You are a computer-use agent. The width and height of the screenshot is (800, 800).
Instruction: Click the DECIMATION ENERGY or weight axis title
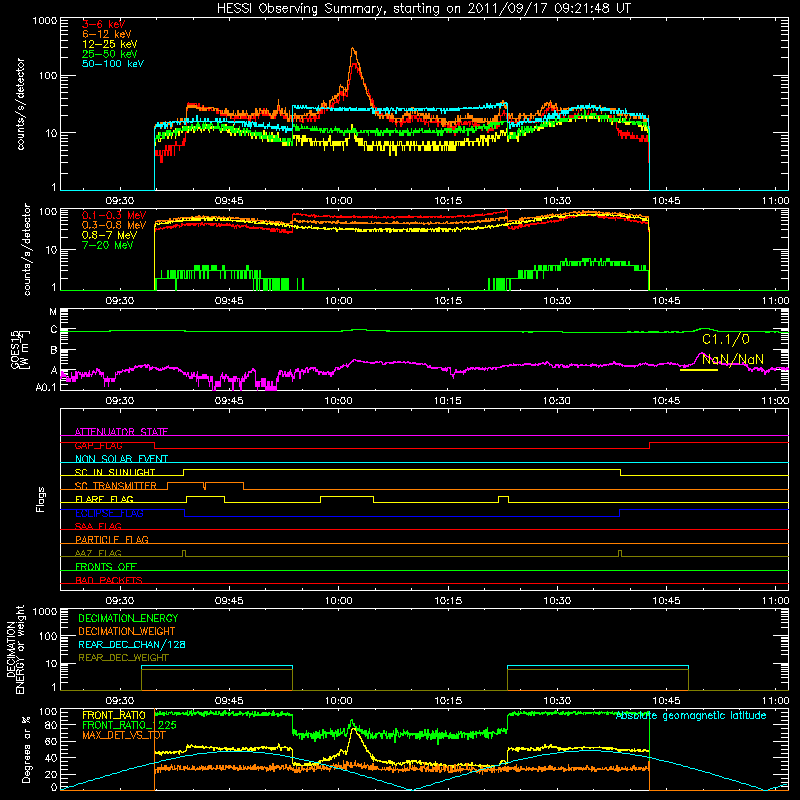click(16, 649)
